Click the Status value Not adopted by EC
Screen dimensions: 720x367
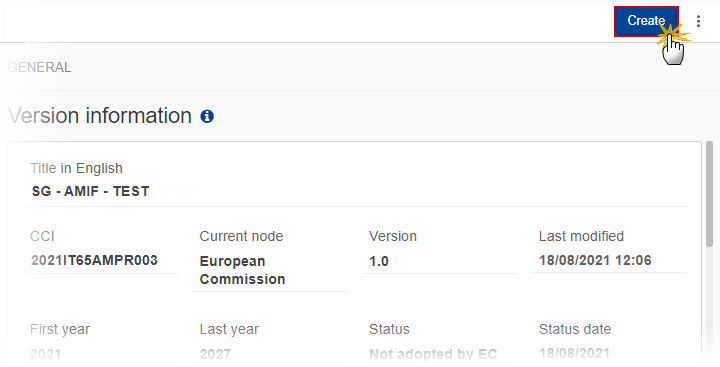[433, 354]
